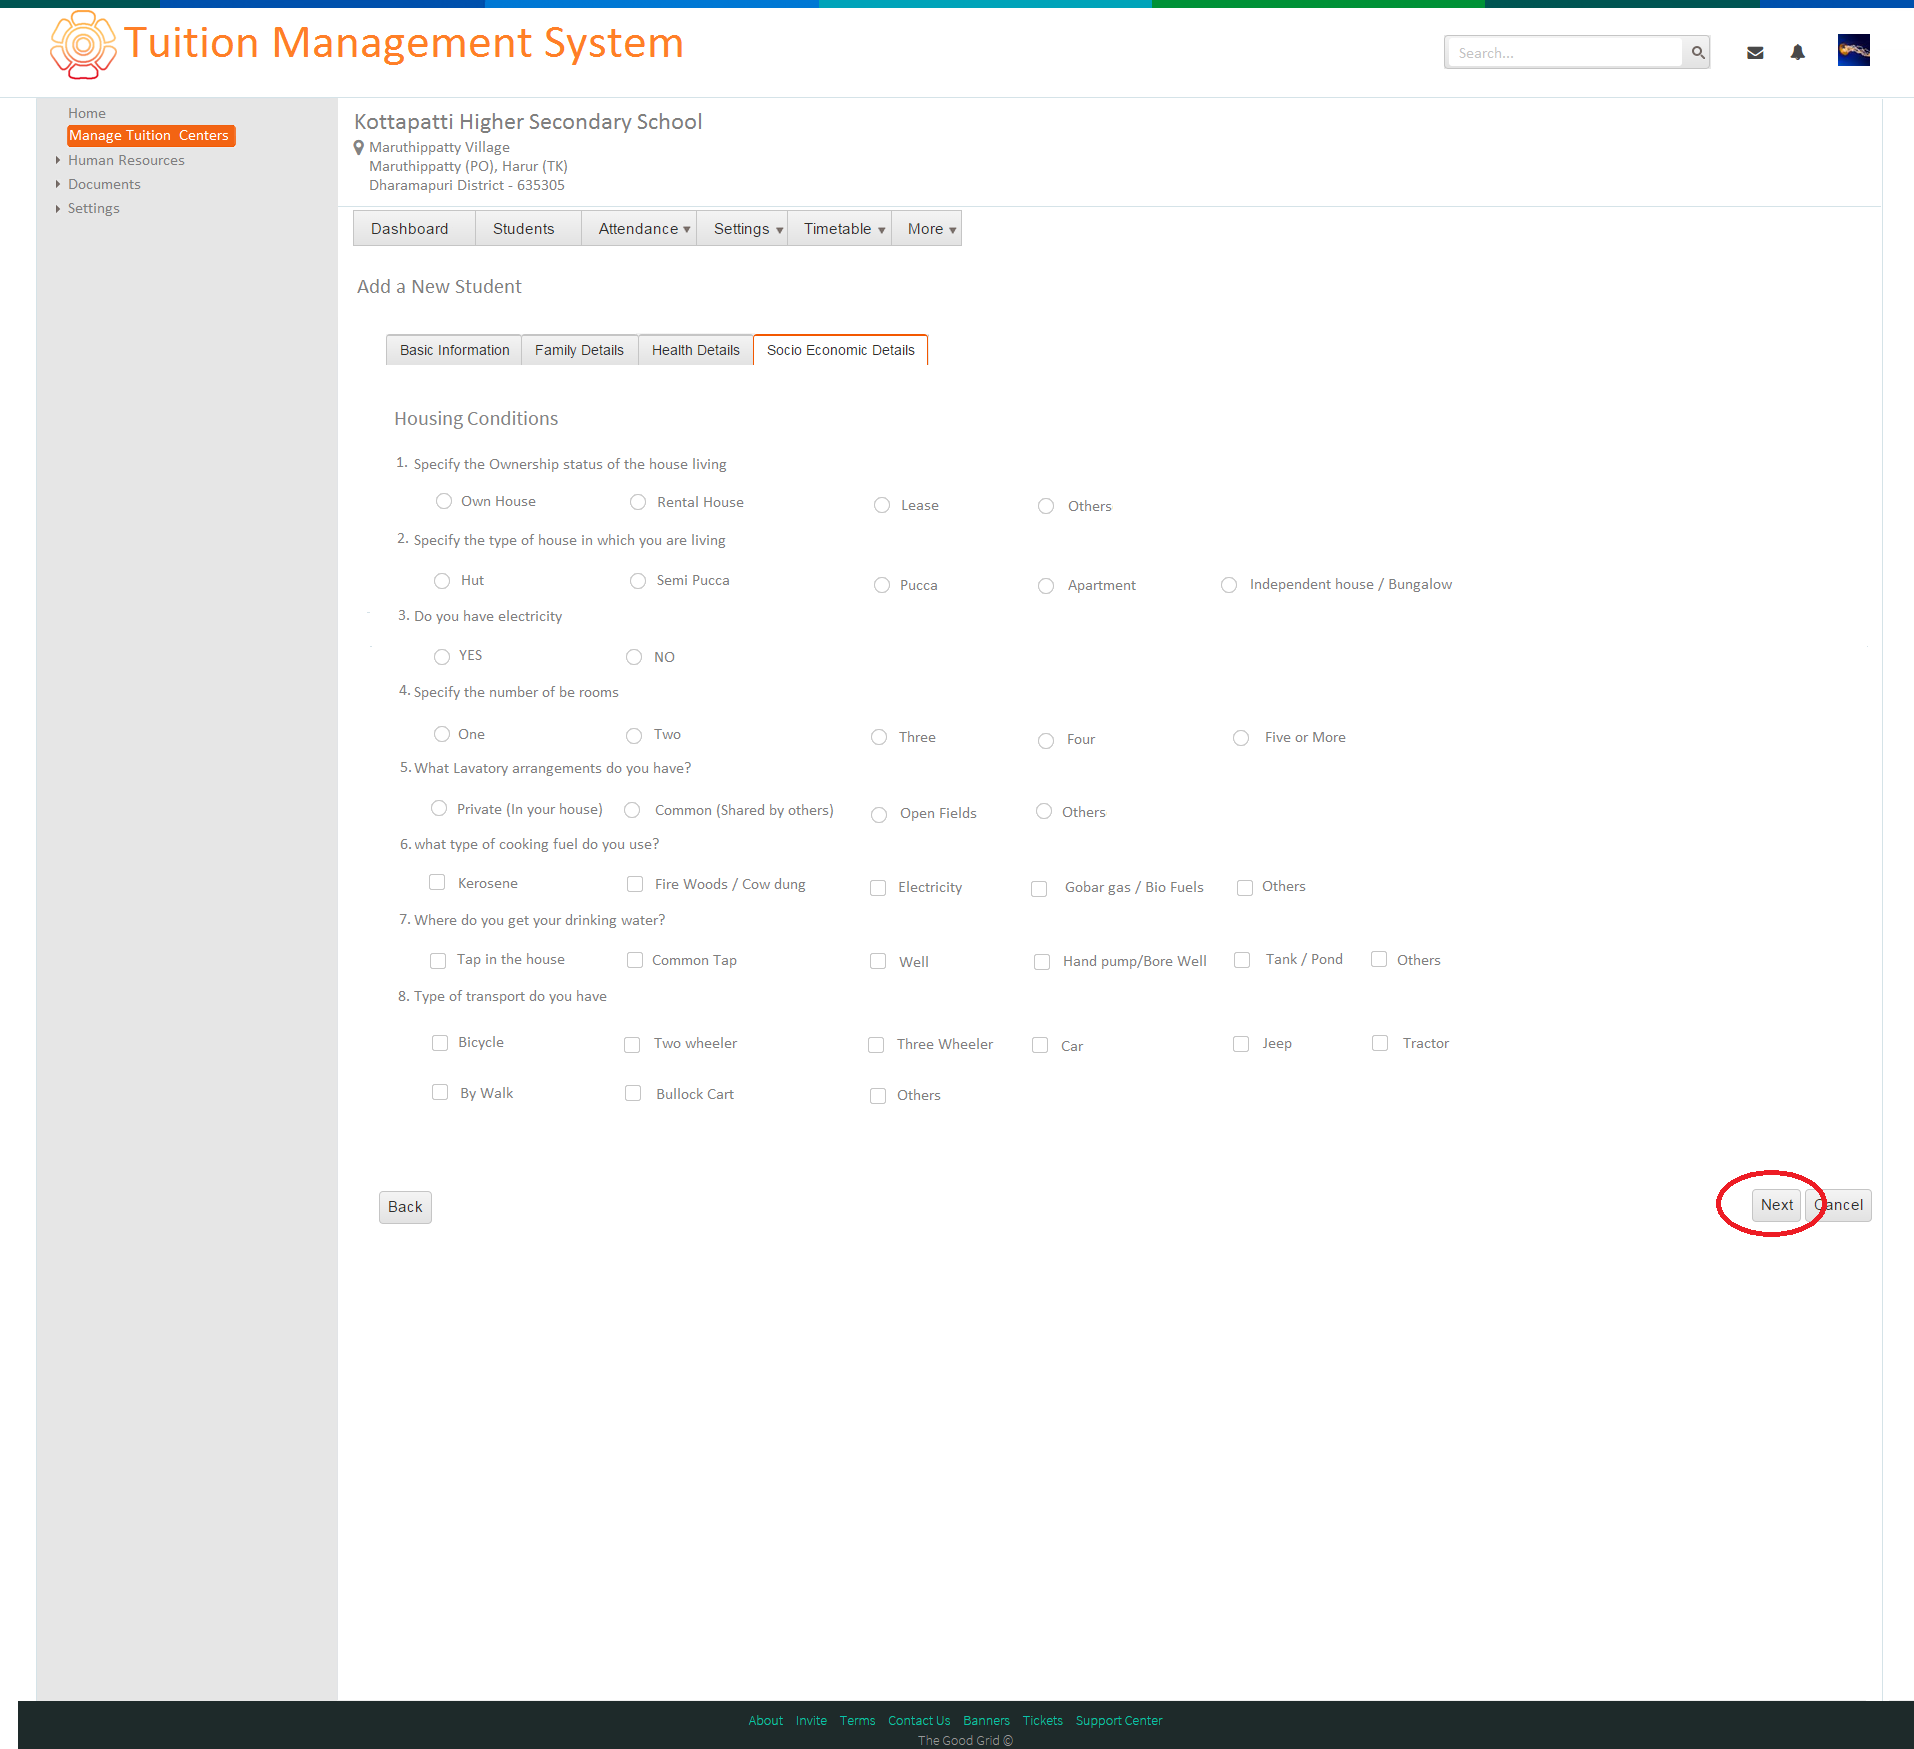
Task: Tick the Bullock Cart checkbox
Action: coord(633,1093)
